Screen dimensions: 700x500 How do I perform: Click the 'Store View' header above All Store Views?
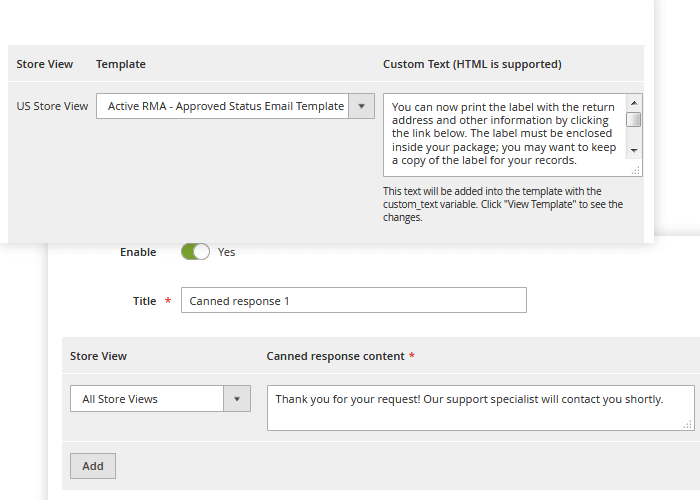coord(98,356)
